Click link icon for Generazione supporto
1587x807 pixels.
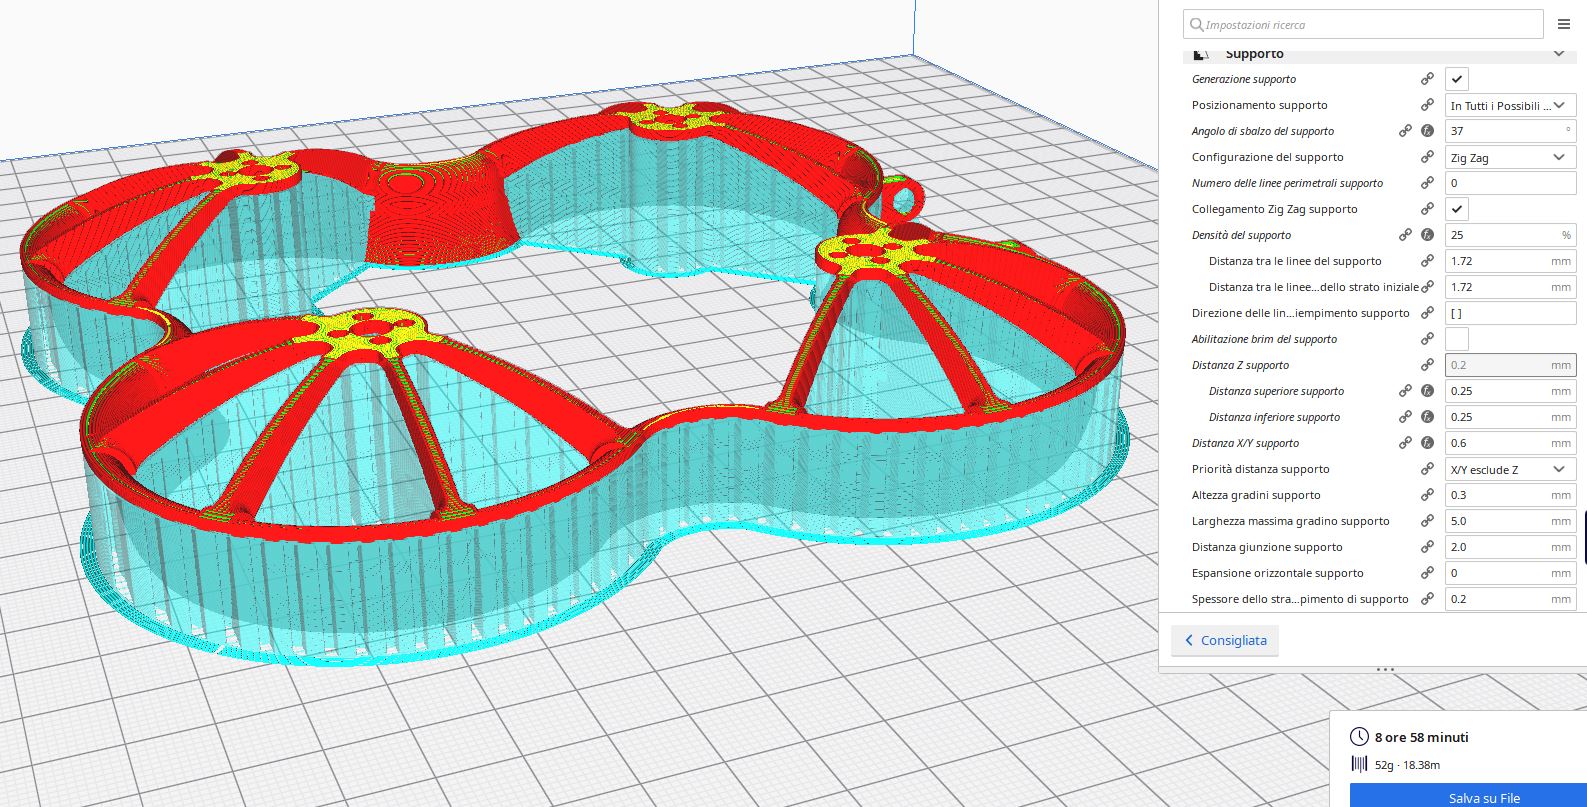coord(1428,79)
